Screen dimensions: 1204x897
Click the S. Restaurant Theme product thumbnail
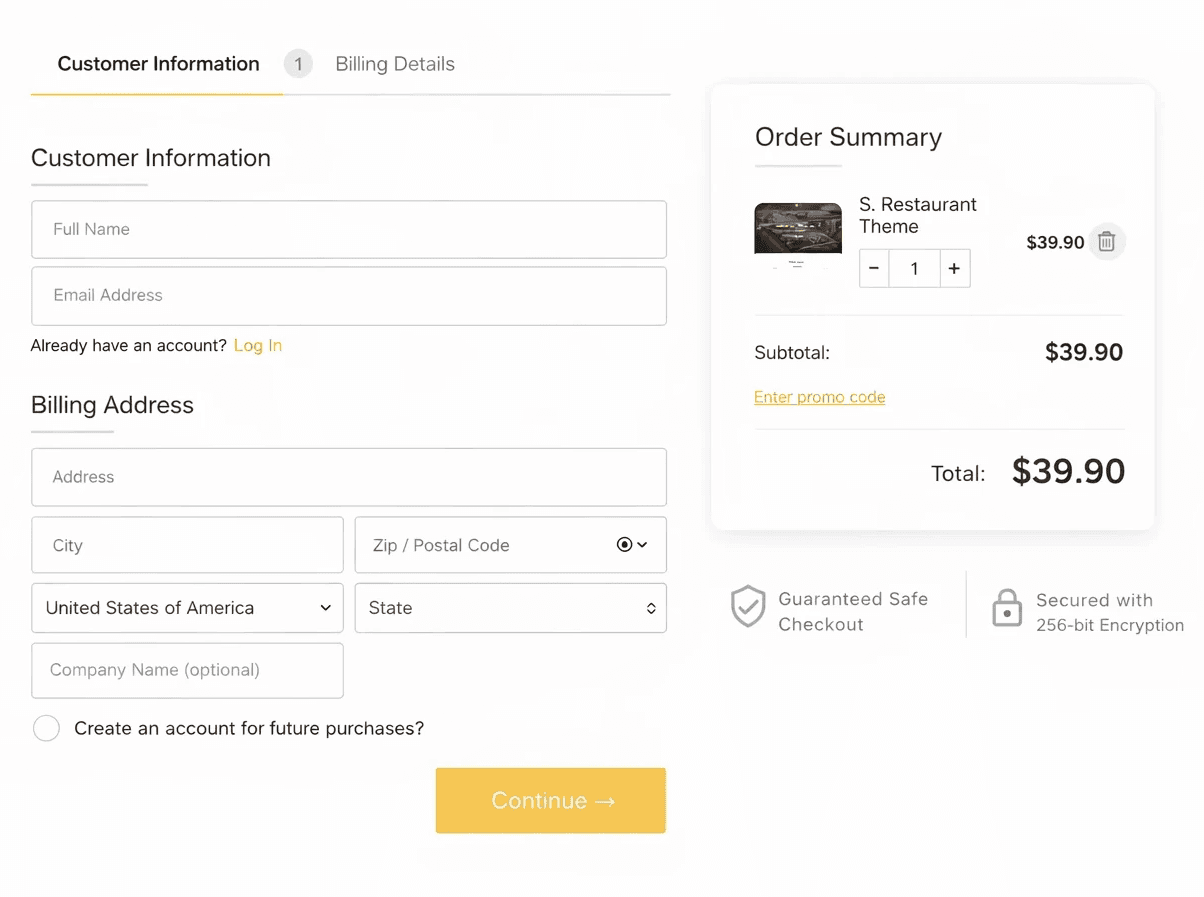click(797, 236)
